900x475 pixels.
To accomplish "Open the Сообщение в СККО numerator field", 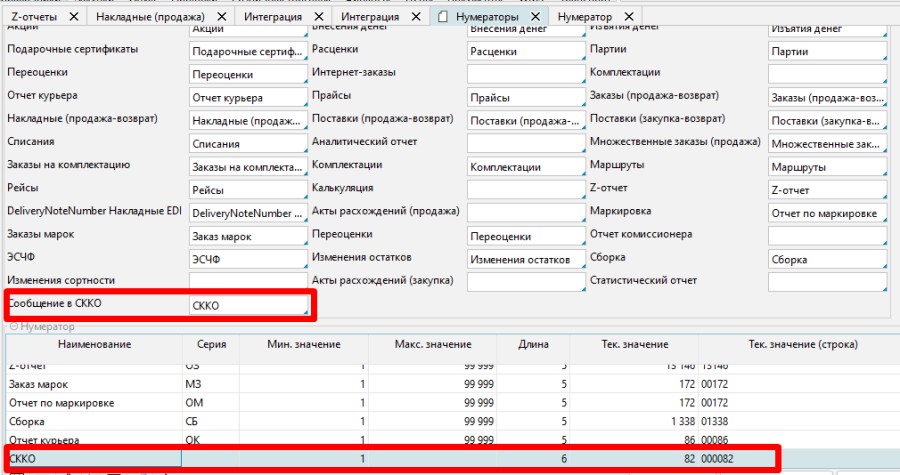I will pos(247,305).
